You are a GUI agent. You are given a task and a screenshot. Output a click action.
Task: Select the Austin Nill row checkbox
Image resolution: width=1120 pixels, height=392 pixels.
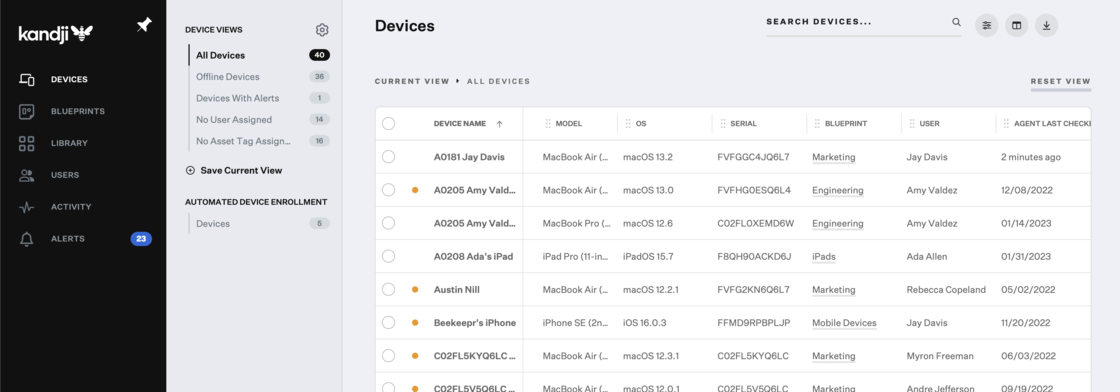click(388, 289)
